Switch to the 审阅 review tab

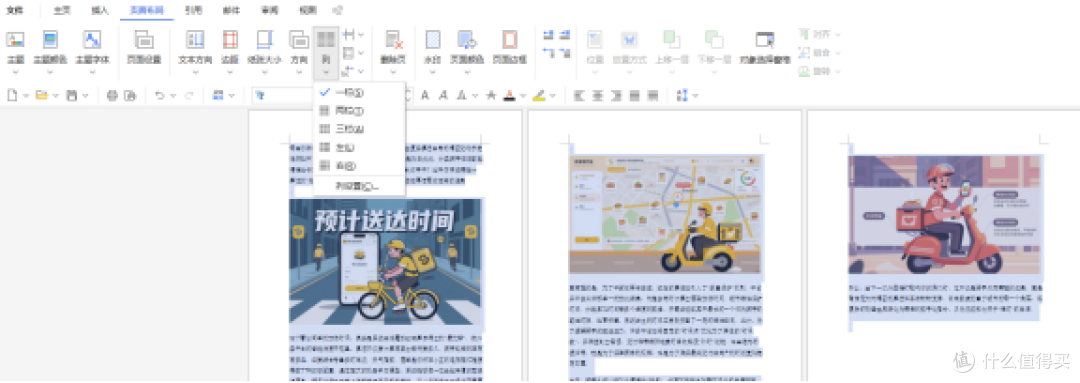269,10
